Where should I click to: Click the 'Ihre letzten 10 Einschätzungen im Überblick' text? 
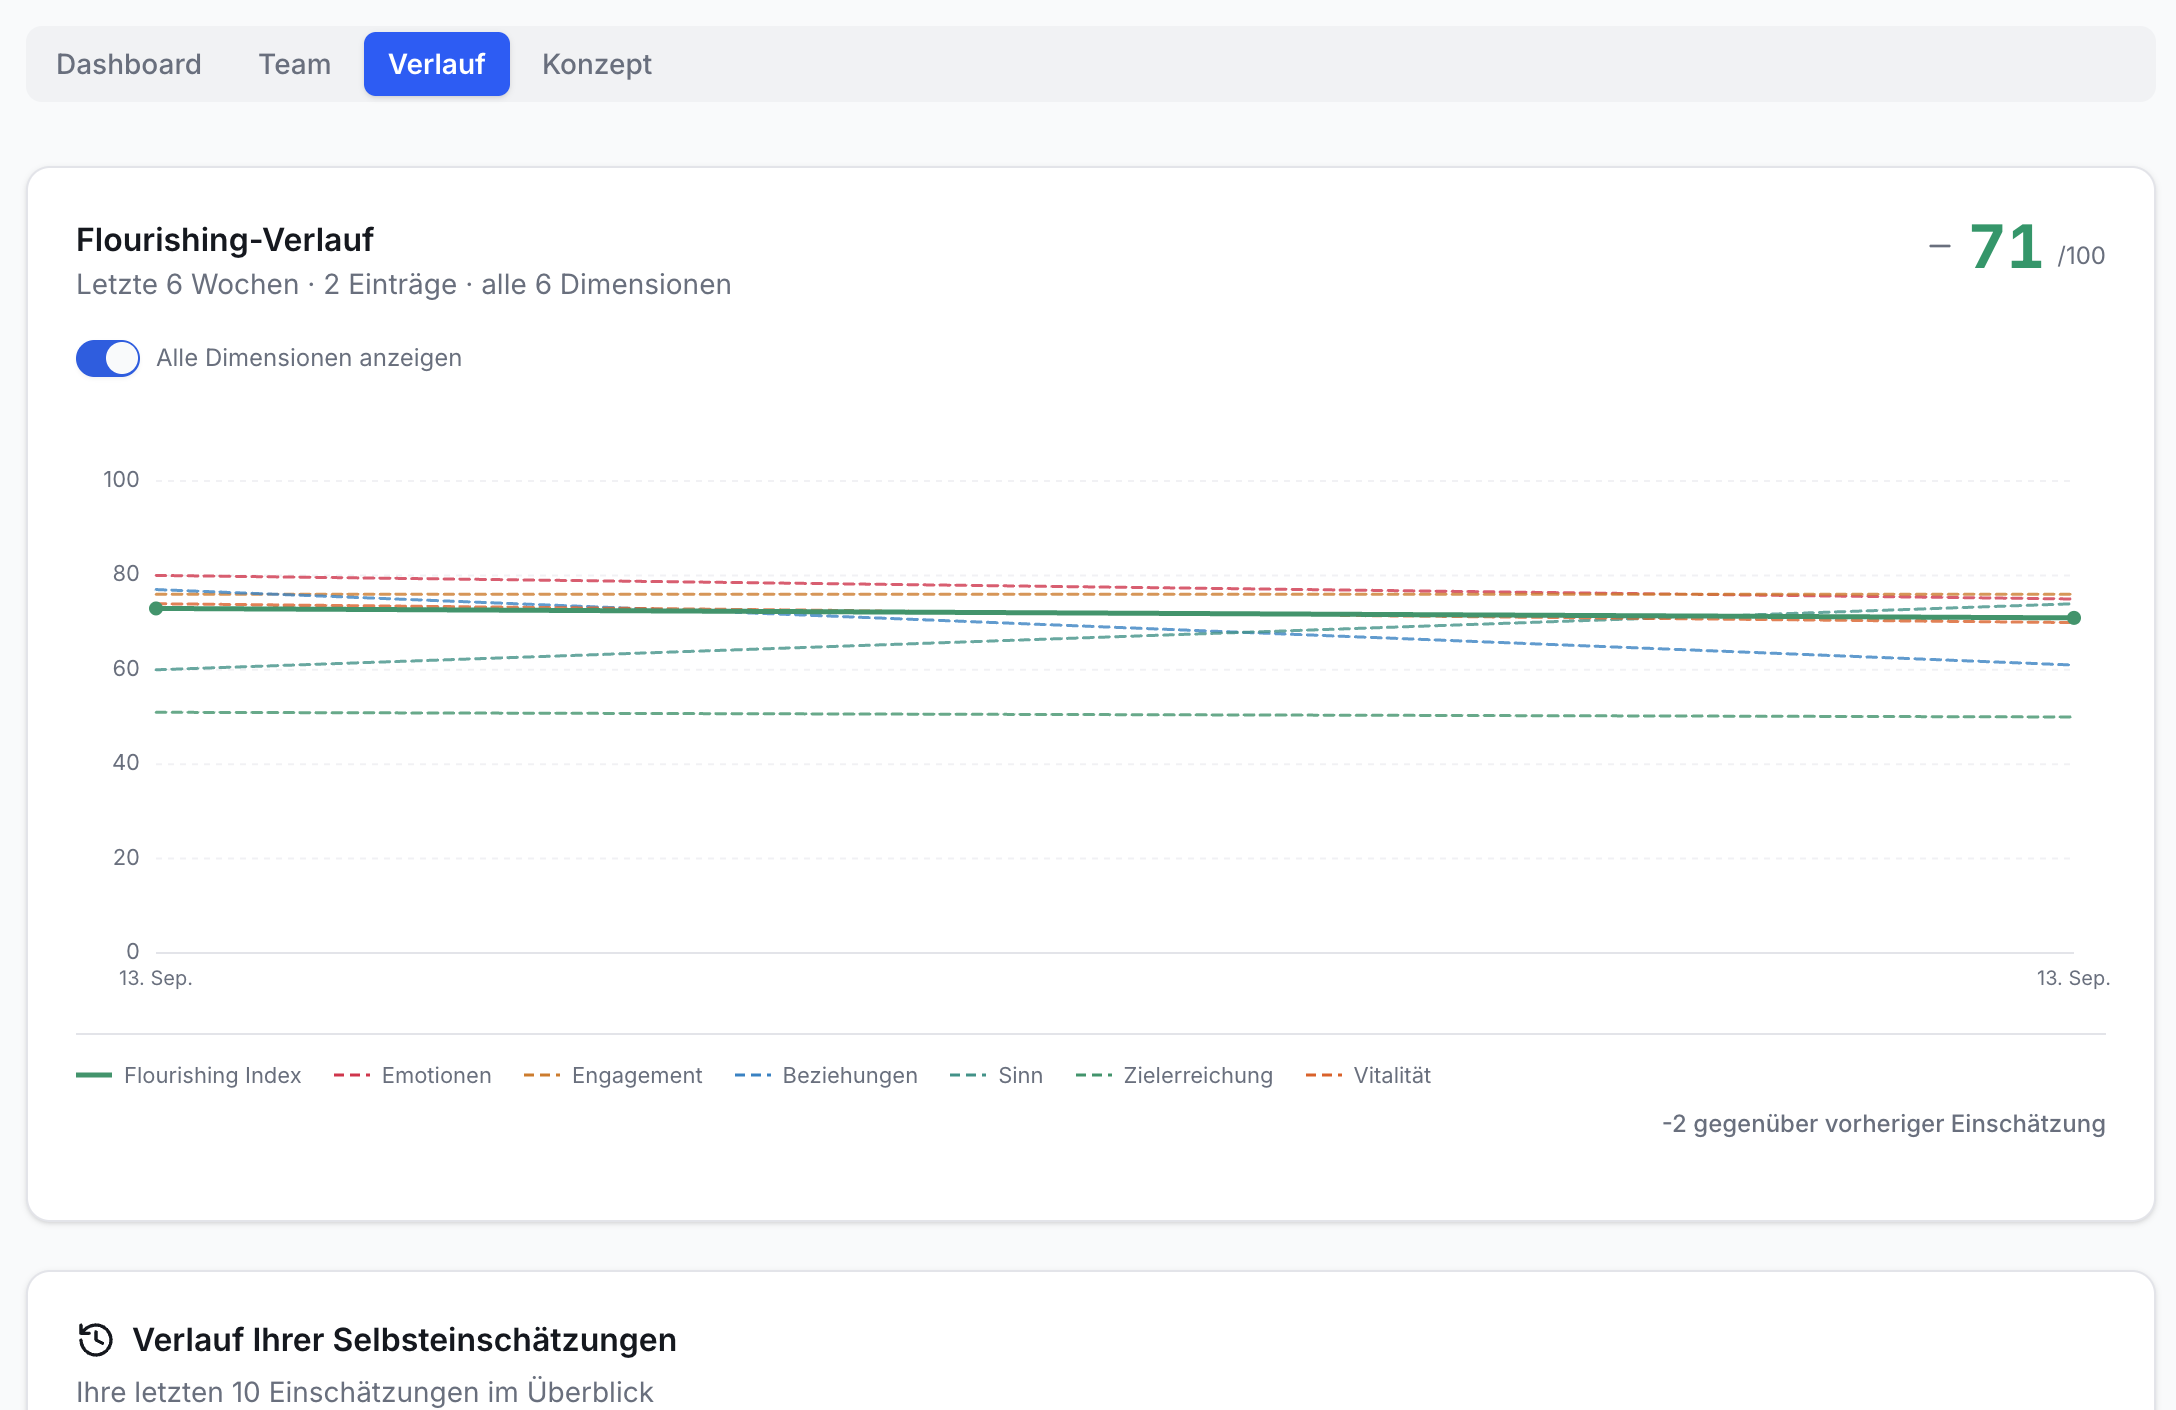[x=365, y=1392]
